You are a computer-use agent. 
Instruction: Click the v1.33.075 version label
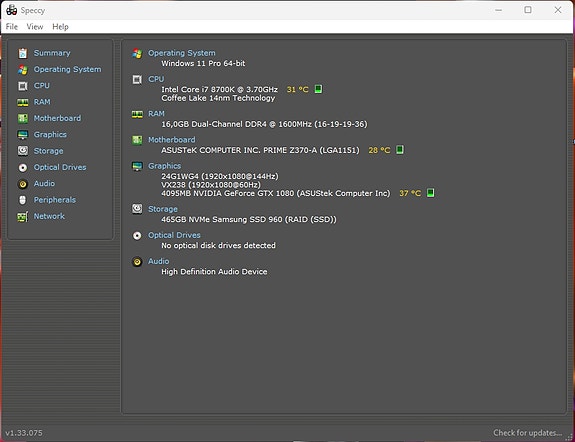click(x=24, y=433)
